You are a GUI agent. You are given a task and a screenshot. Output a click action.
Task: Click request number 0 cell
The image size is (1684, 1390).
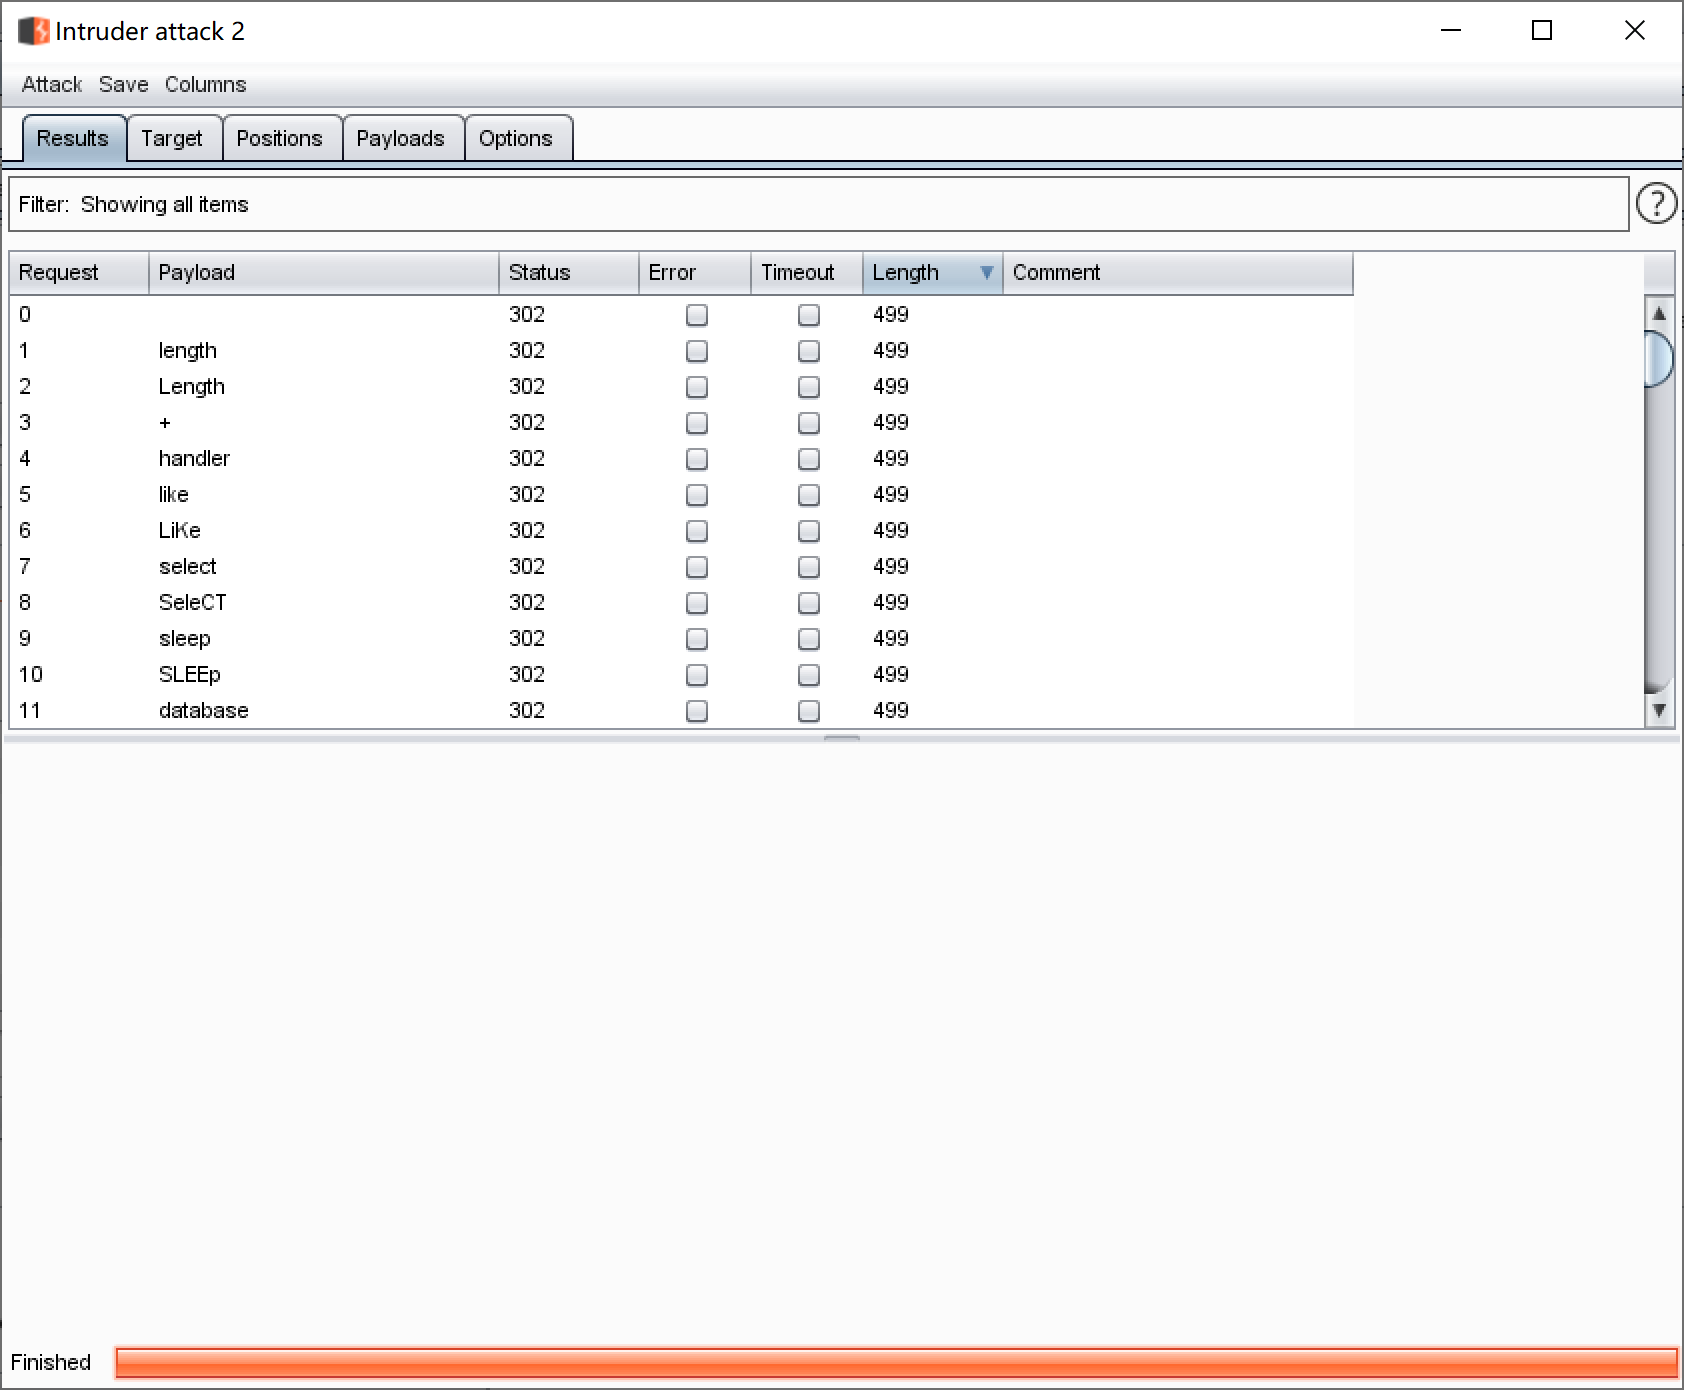pyautogui.click(x=25, y=315)
